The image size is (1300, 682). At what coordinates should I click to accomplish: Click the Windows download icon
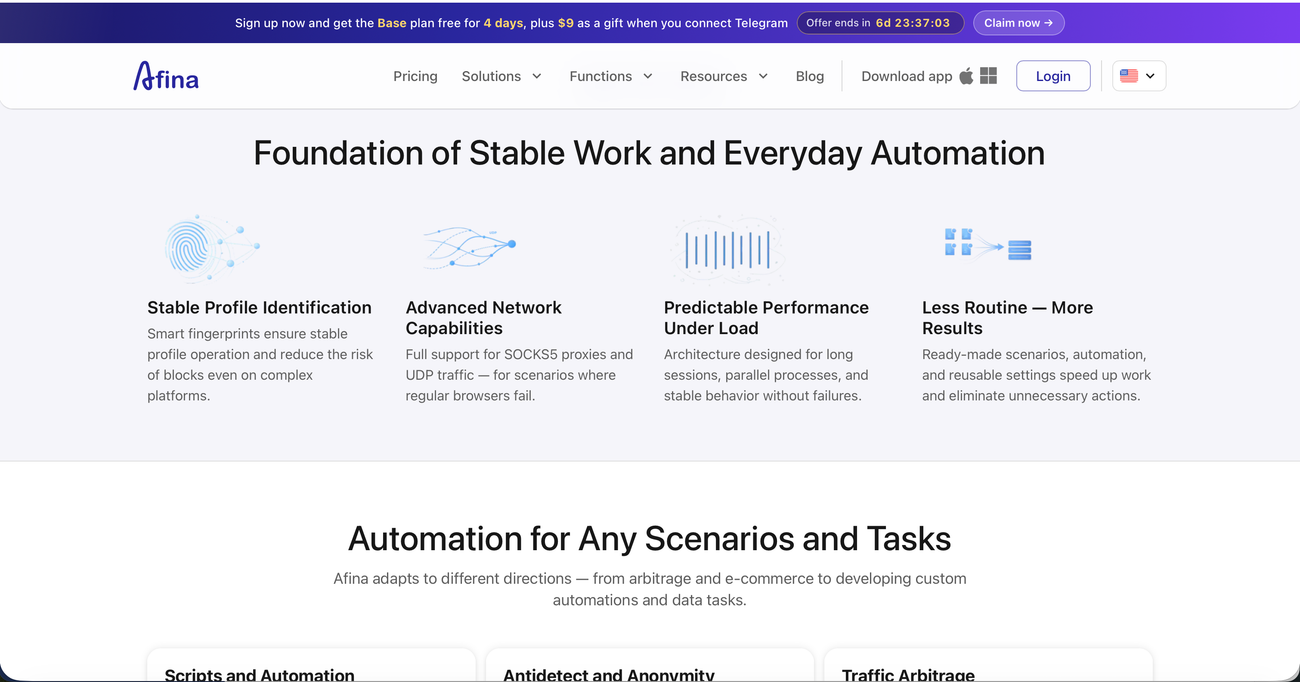pos(988,76)
